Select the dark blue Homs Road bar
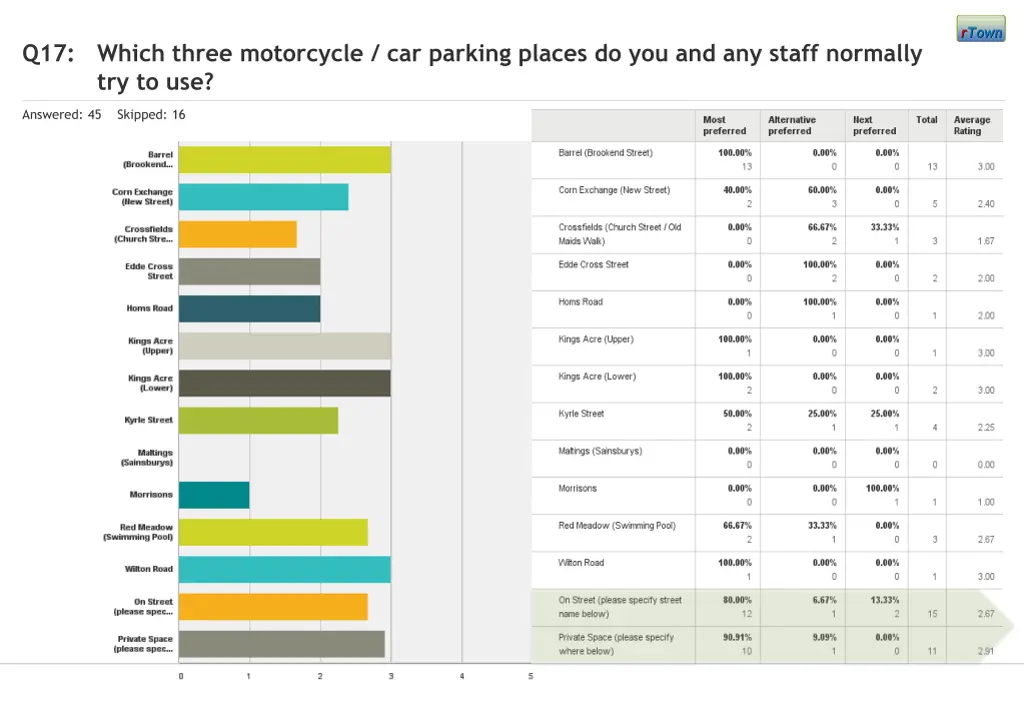Image resolution: width=1024 pixels, height=709 pixels. 250,309
